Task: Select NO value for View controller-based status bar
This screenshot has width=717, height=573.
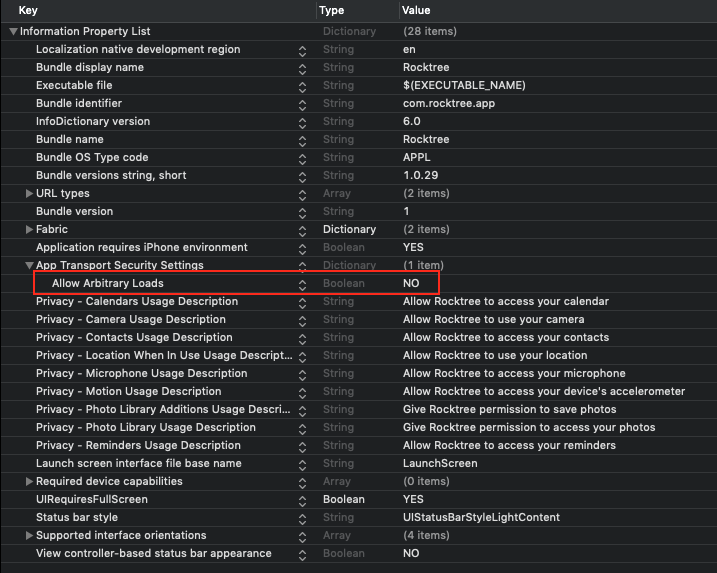Action: [x=411, y=553]
